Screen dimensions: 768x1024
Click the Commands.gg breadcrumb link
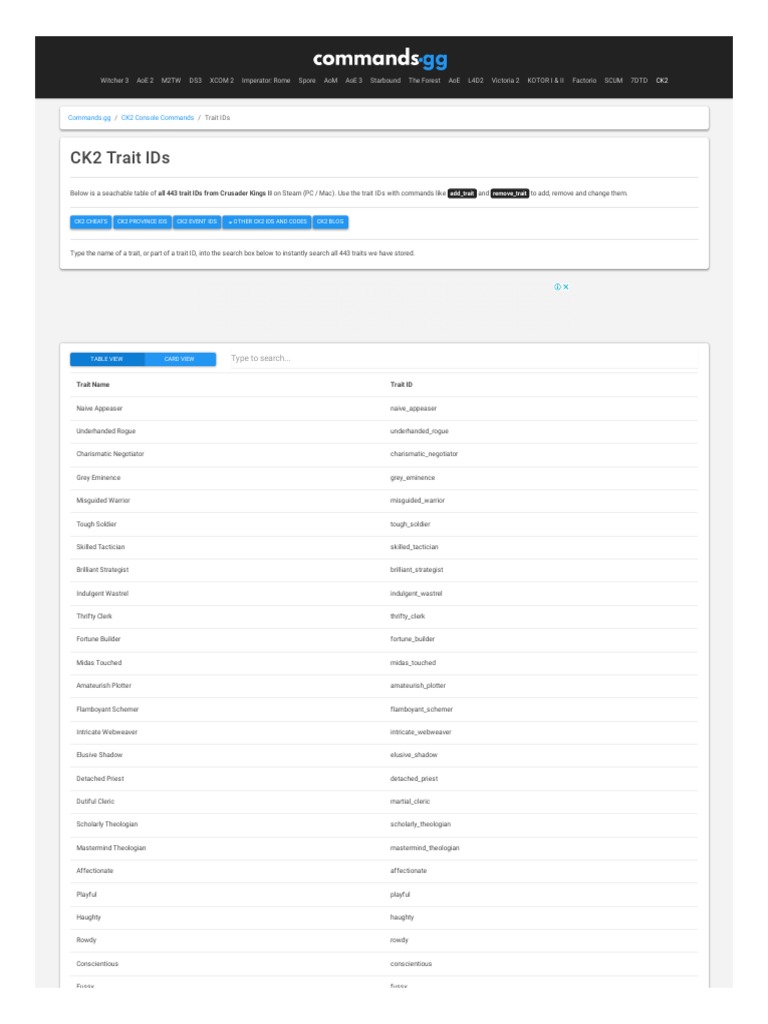point(89,118)
